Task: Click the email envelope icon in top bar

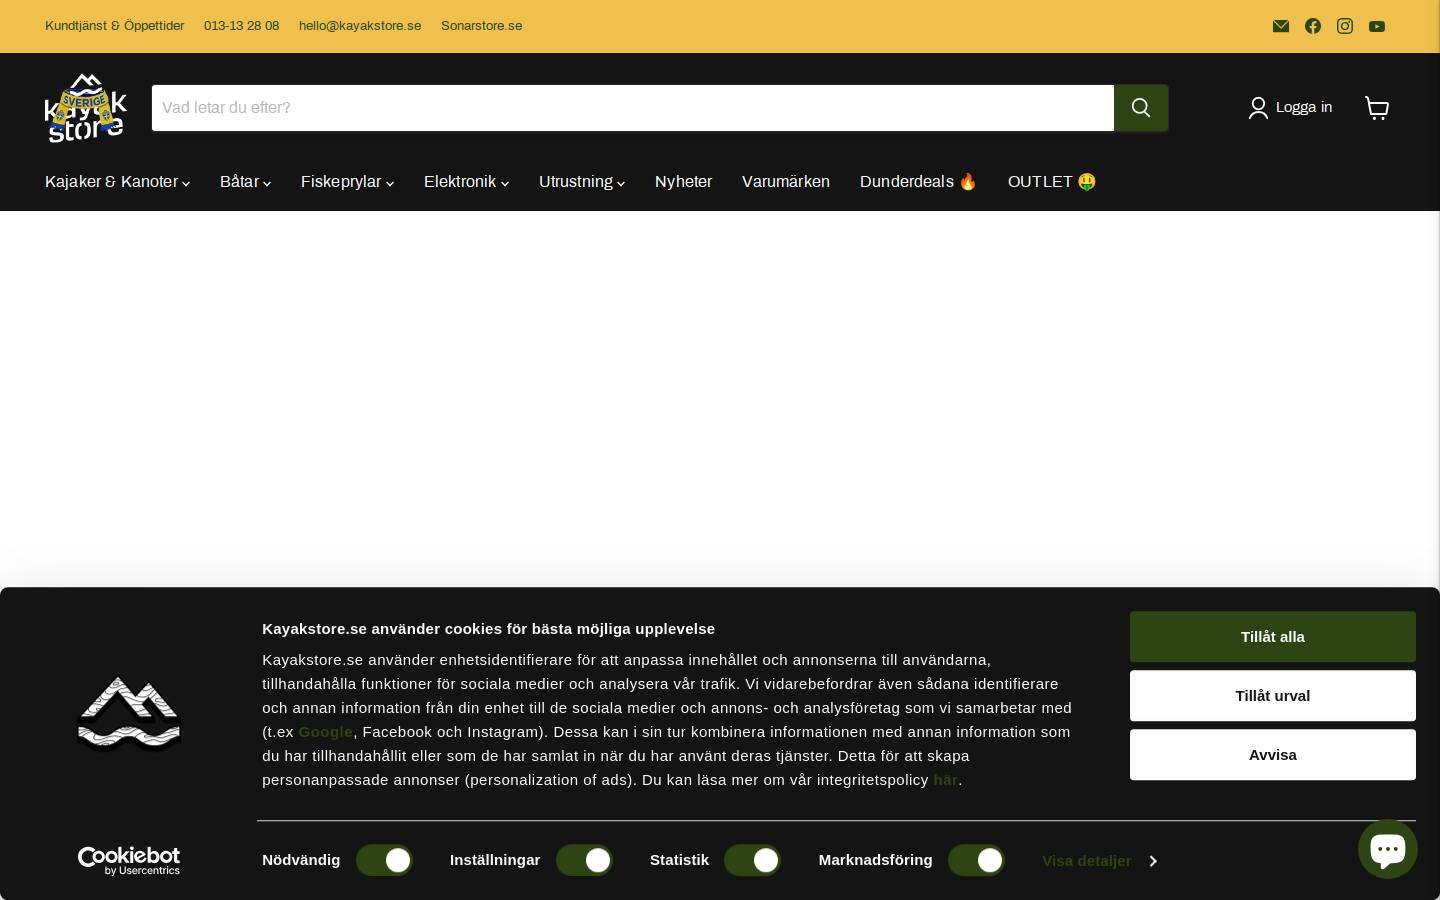Action: tap(1281, 26)
